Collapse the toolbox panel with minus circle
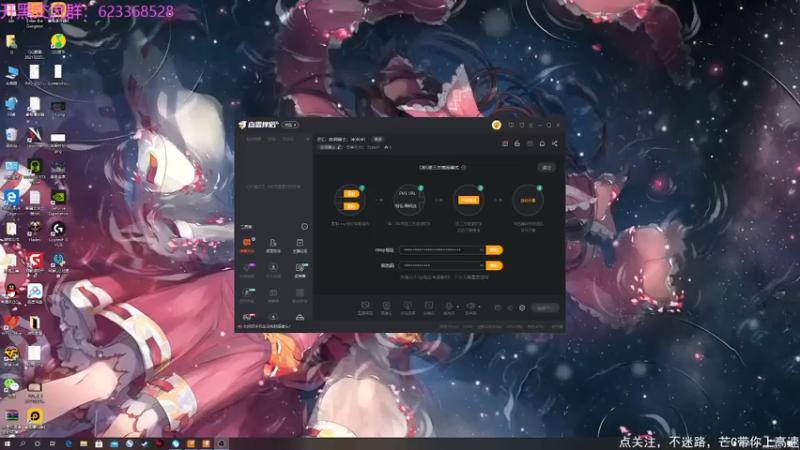 coord(305,227)
